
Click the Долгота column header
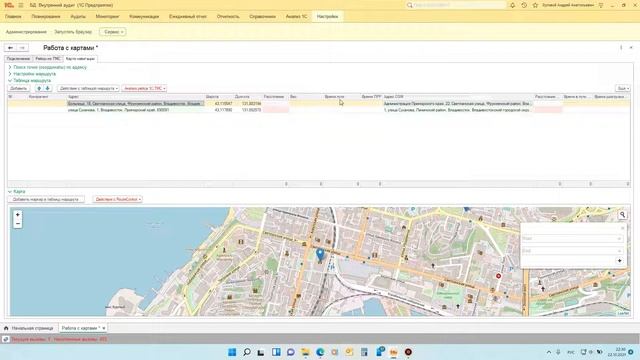(x=242, y=97)
